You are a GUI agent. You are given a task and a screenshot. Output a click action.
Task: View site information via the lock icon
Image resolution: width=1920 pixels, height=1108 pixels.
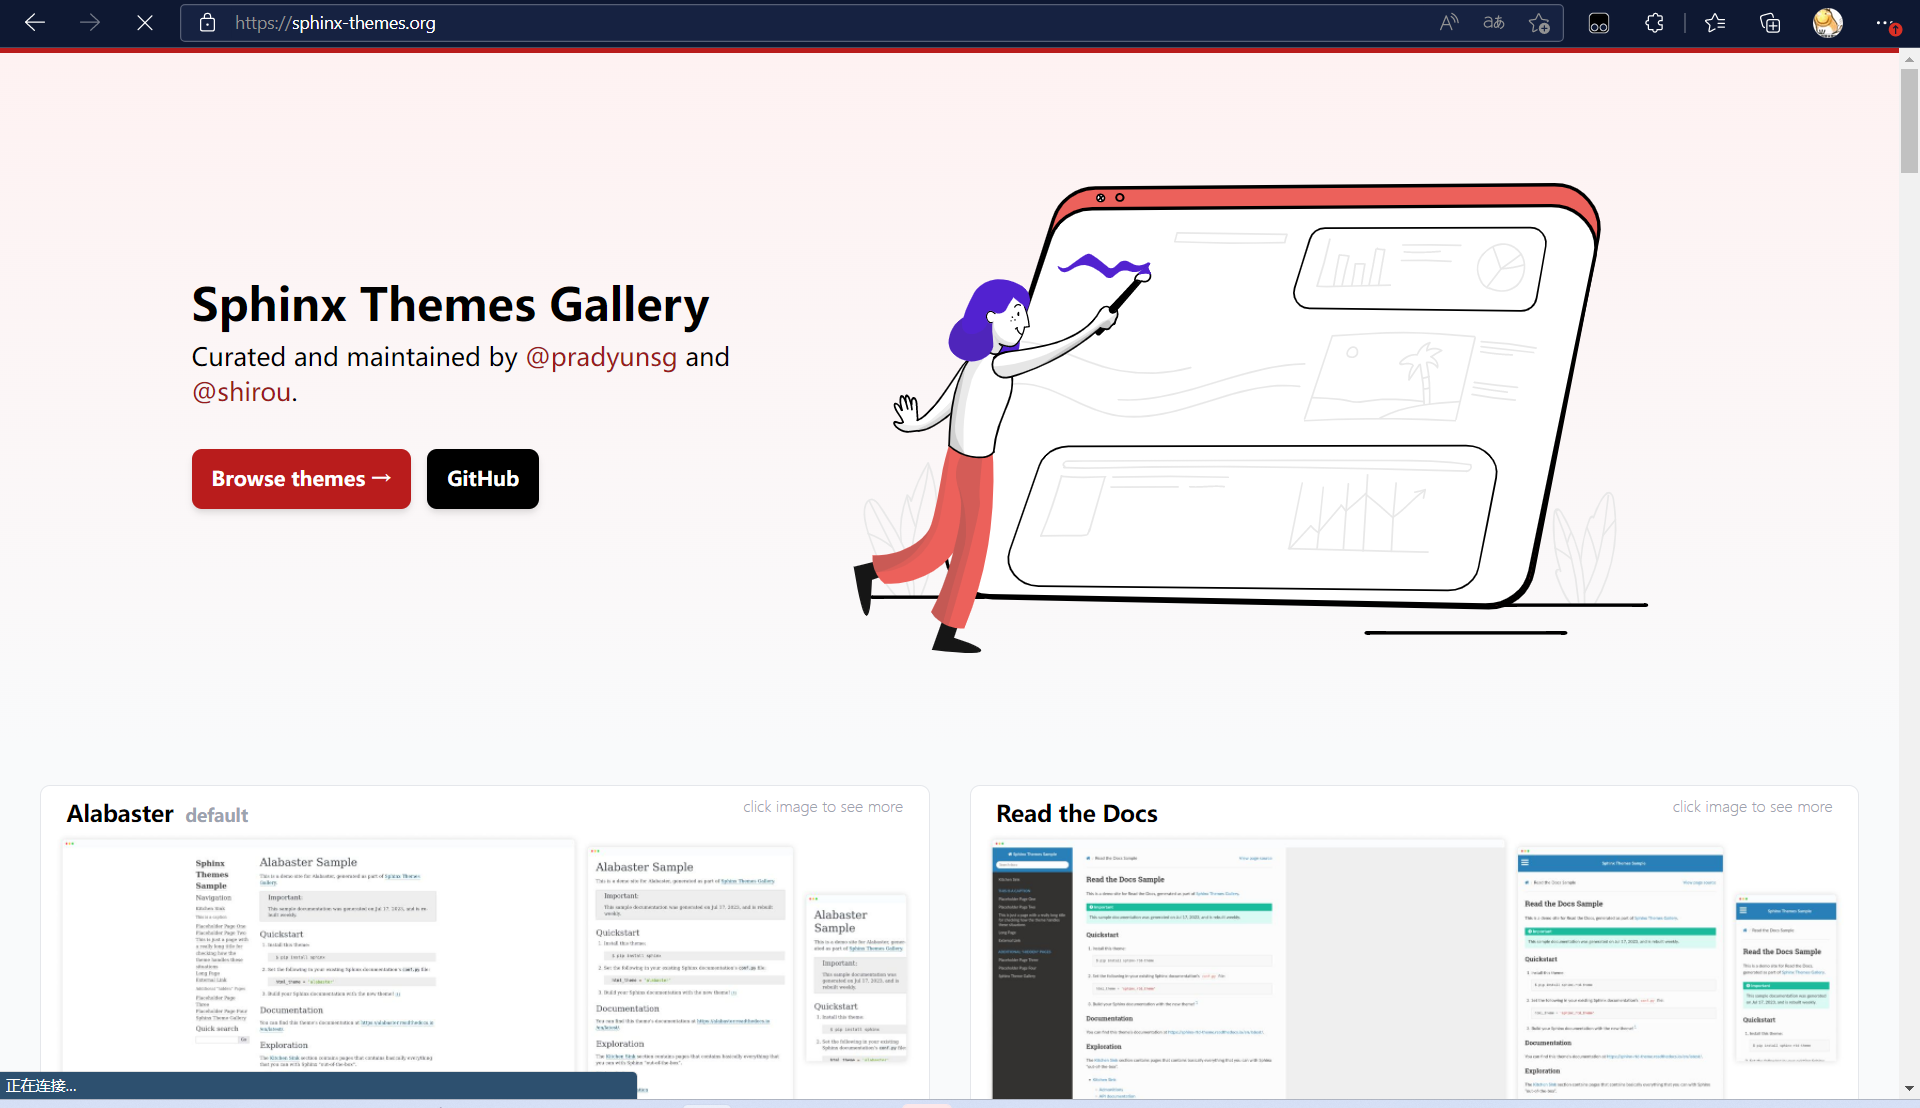tap(208, 23)
